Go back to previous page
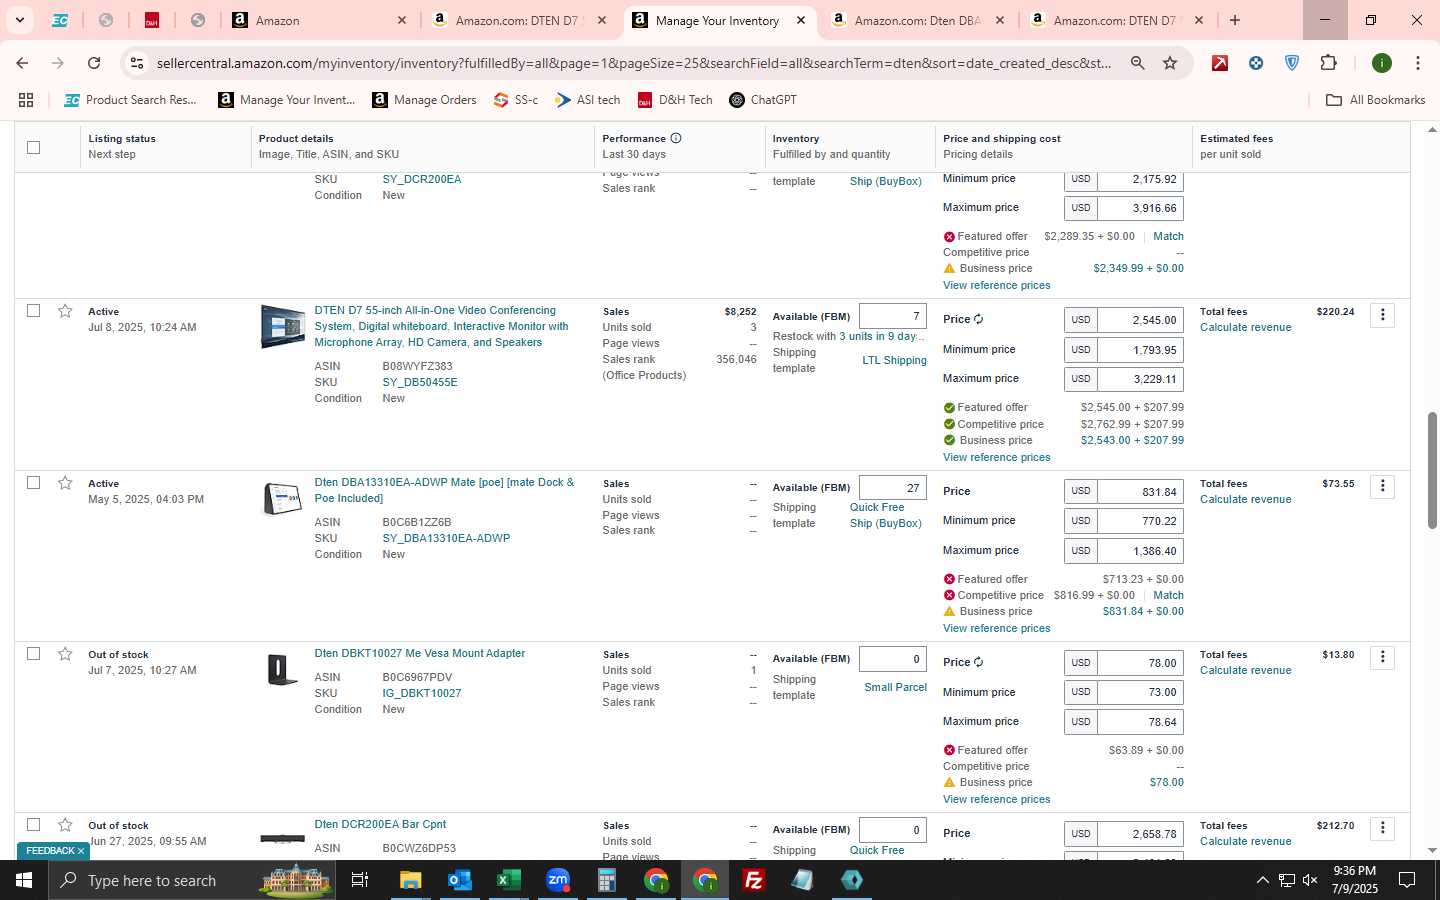The image size is (1440, 900). click(x=22, y=63)
